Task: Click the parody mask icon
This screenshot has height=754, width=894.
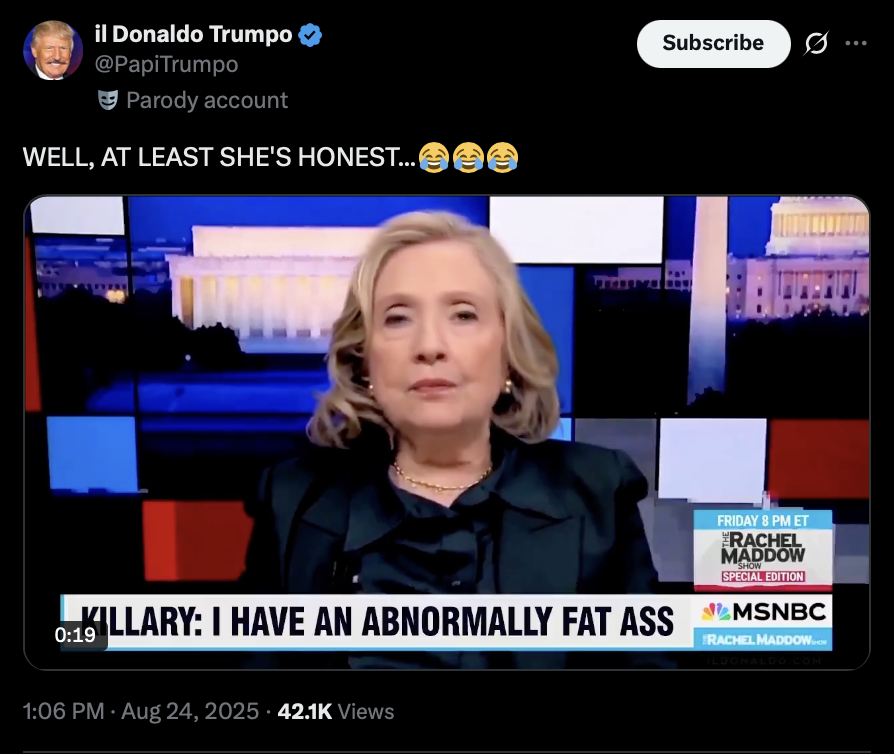Action: coord(108,100)
